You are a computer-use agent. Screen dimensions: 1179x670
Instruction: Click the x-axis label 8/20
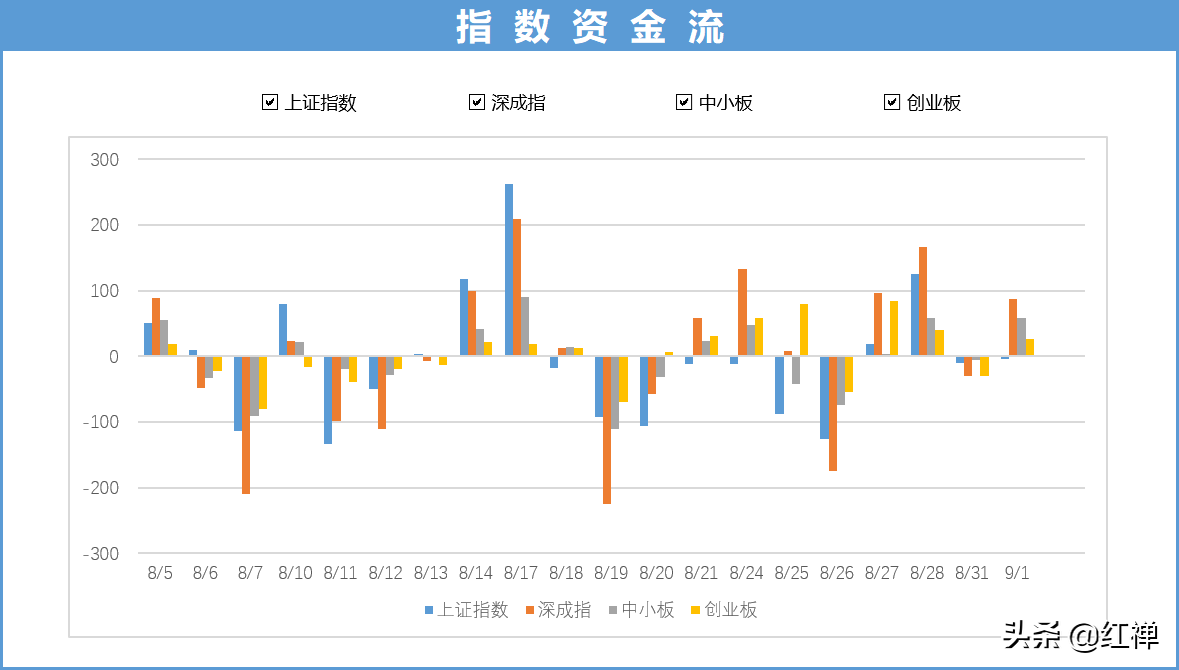[656, 573]
